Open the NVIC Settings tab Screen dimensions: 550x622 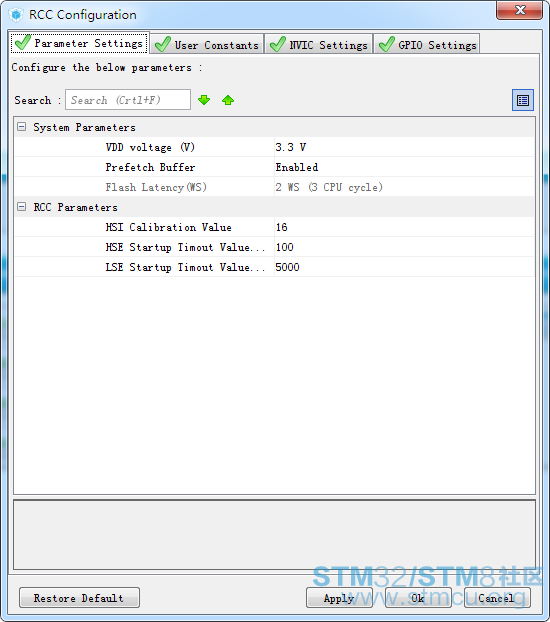319,44
